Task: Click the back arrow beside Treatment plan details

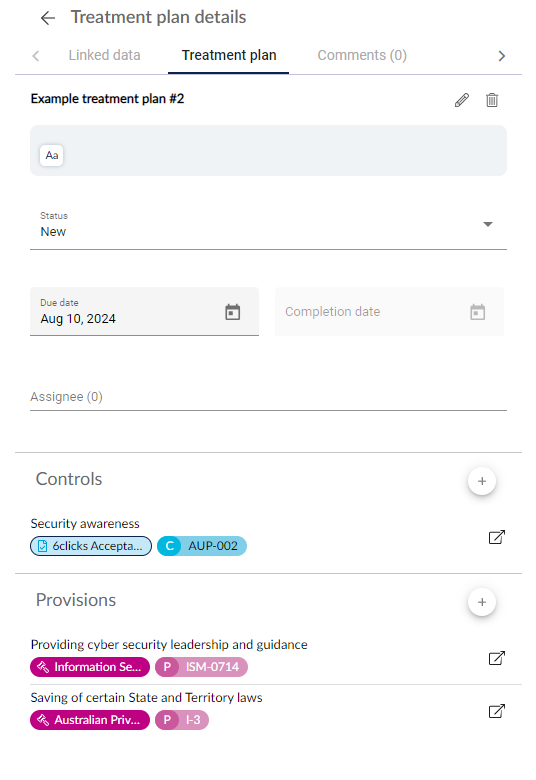Action: [x=48, y=18]
